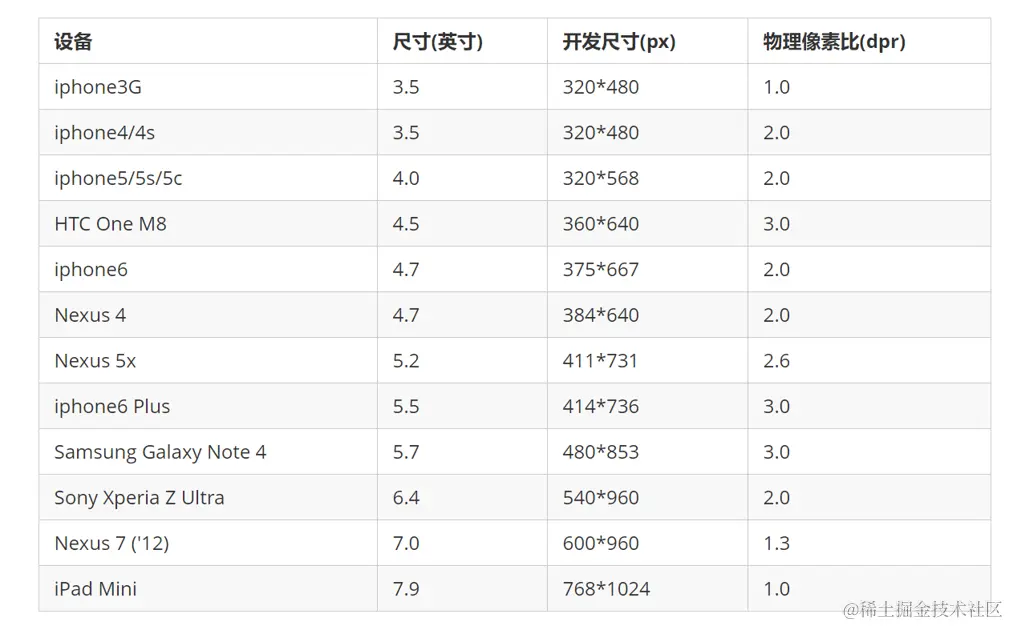Viewport: 1009px width, 626px height.
Task: Click the "360*640" resolution cell
Action: [647, 224]
